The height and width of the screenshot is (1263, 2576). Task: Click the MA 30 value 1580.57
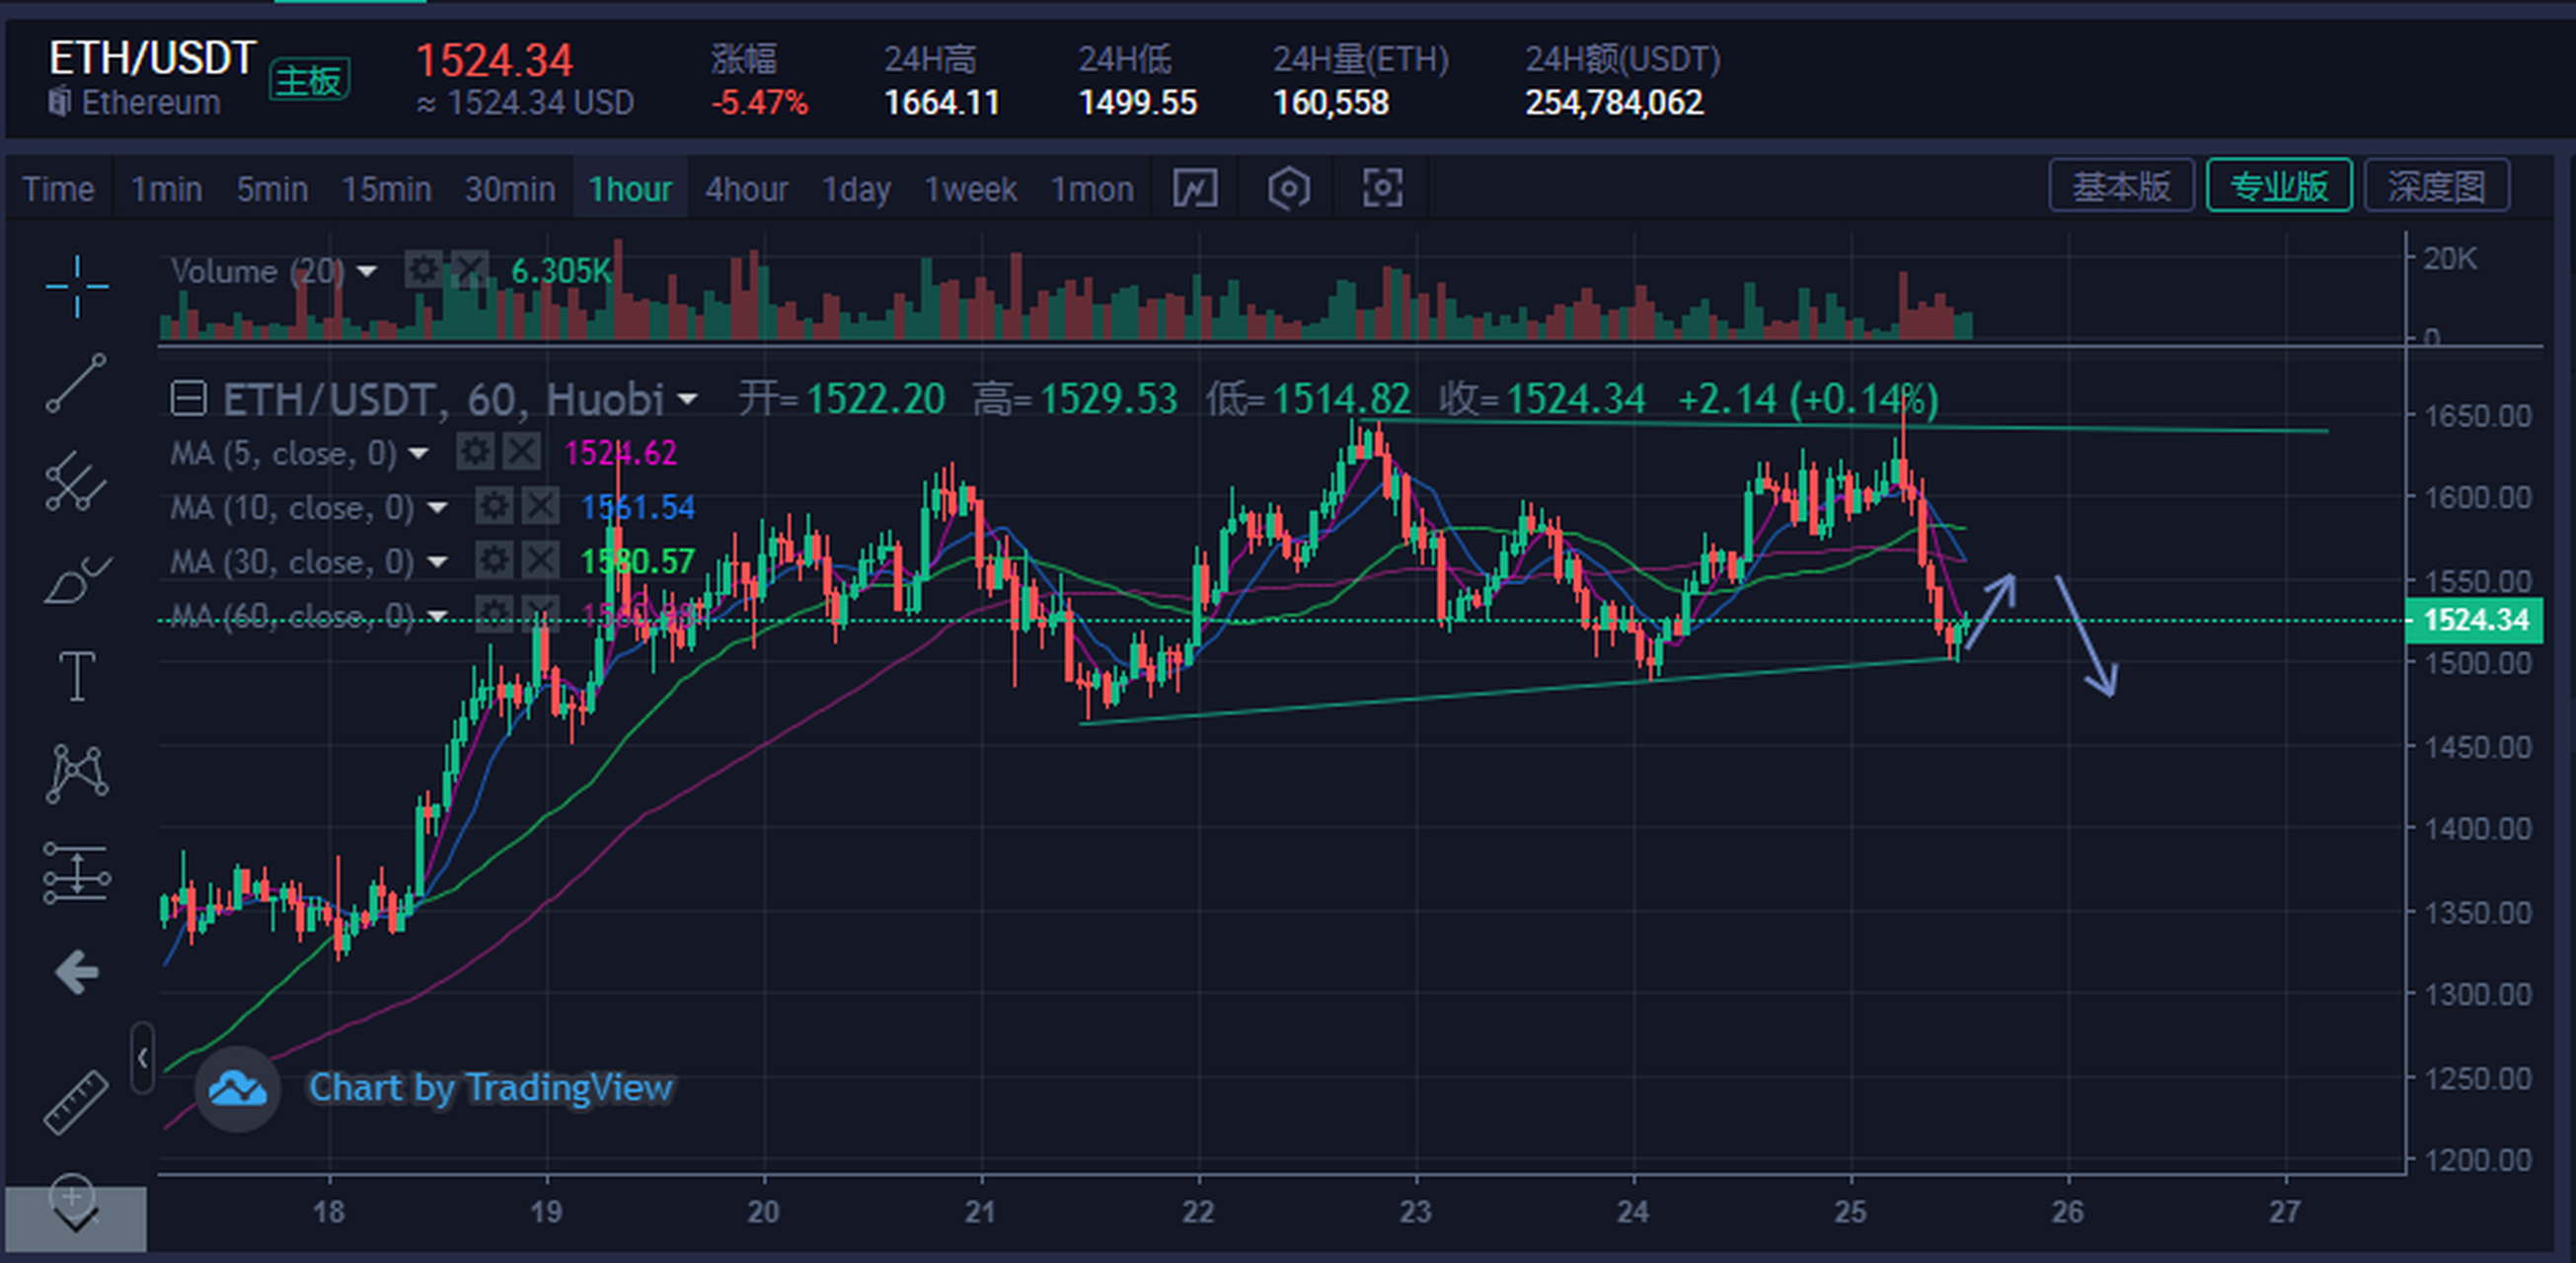click(638, 561)
